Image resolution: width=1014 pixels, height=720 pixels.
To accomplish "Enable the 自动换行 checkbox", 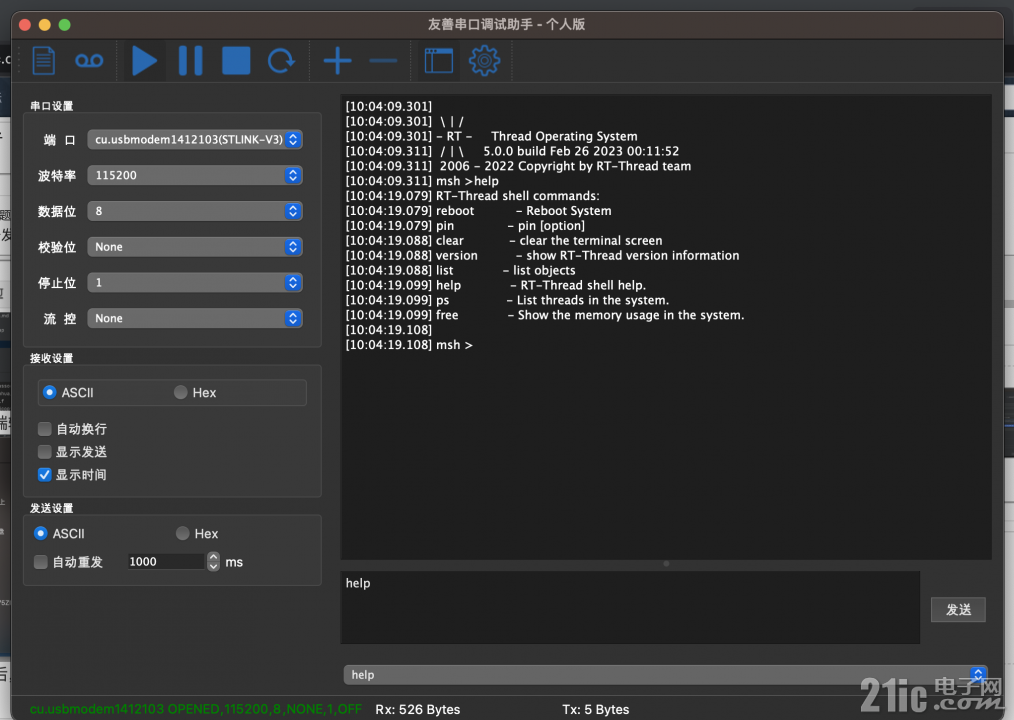I will [45, 429].
